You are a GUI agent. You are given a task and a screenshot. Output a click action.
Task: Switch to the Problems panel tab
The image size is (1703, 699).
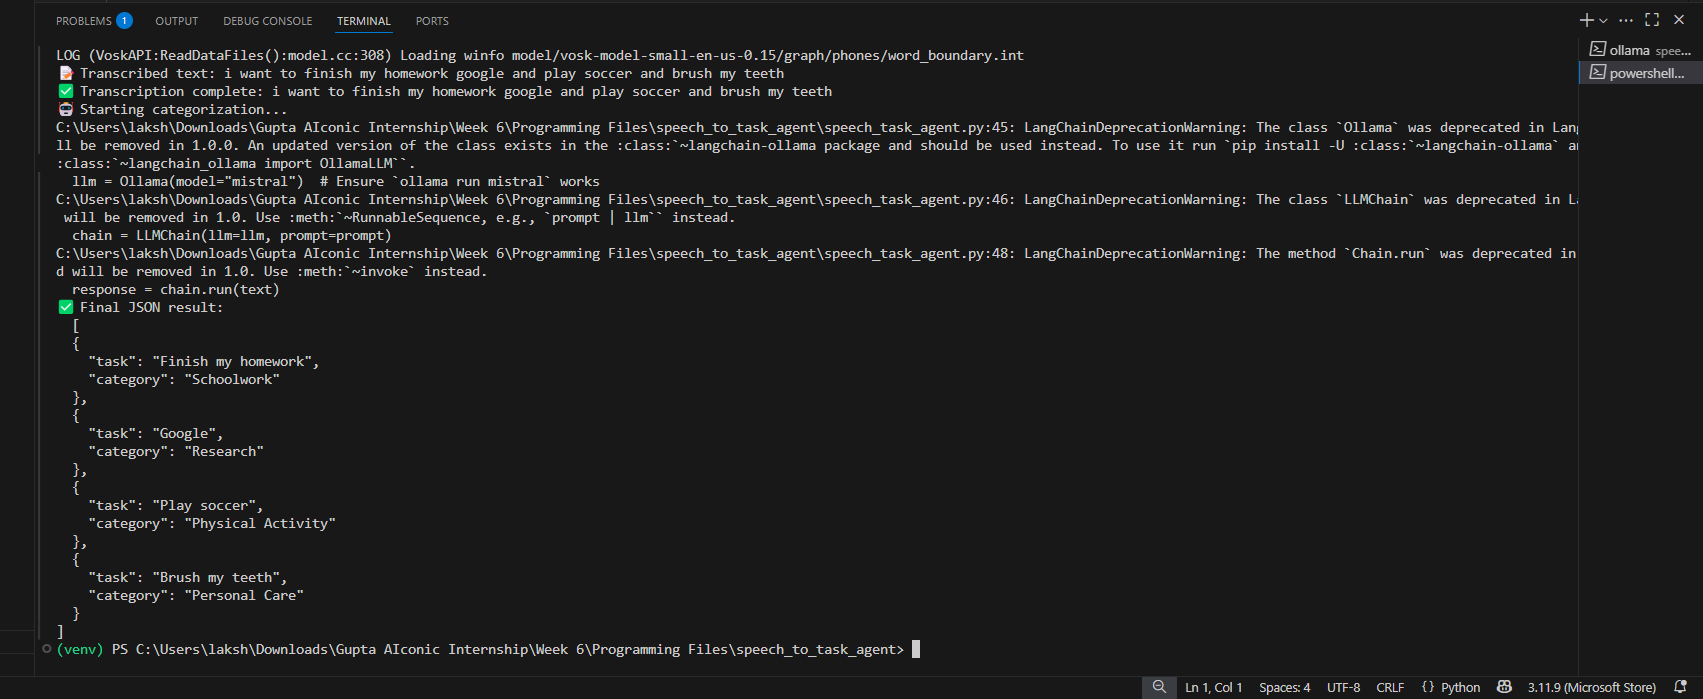pos(84,21)
